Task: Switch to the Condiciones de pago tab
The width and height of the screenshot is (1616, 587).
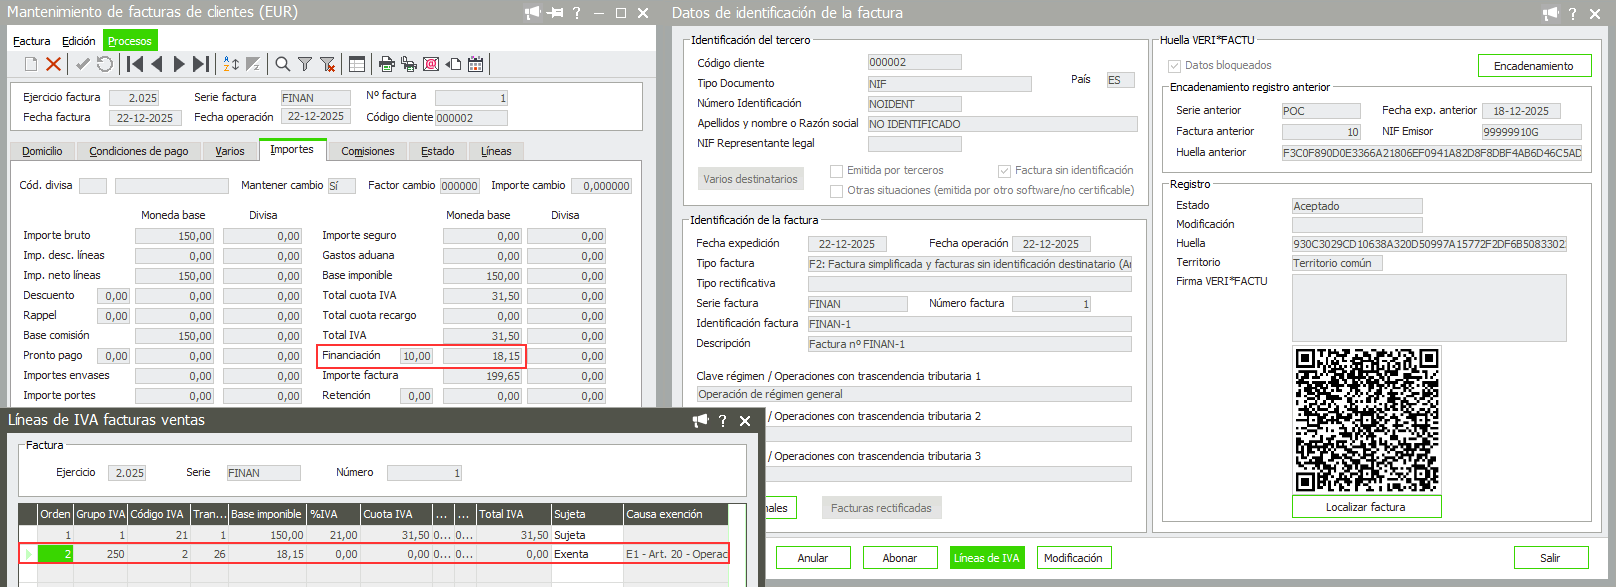Action: (138, 151)
